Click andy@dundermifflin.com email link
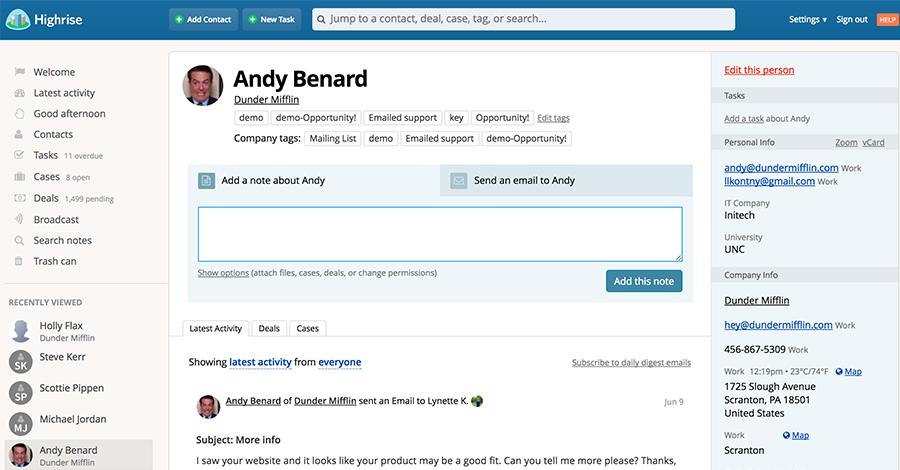The height and width of the screenshot is (470, 900). click(781, 168)
